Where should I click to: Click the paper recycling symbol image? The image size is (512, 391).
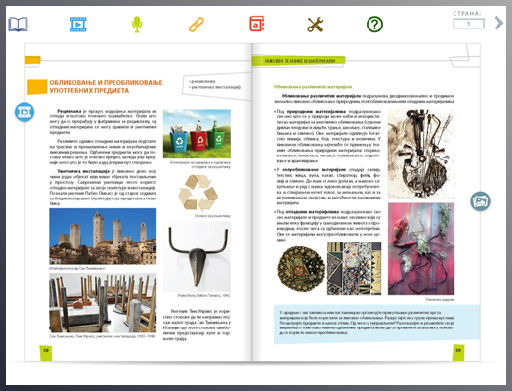198,193
